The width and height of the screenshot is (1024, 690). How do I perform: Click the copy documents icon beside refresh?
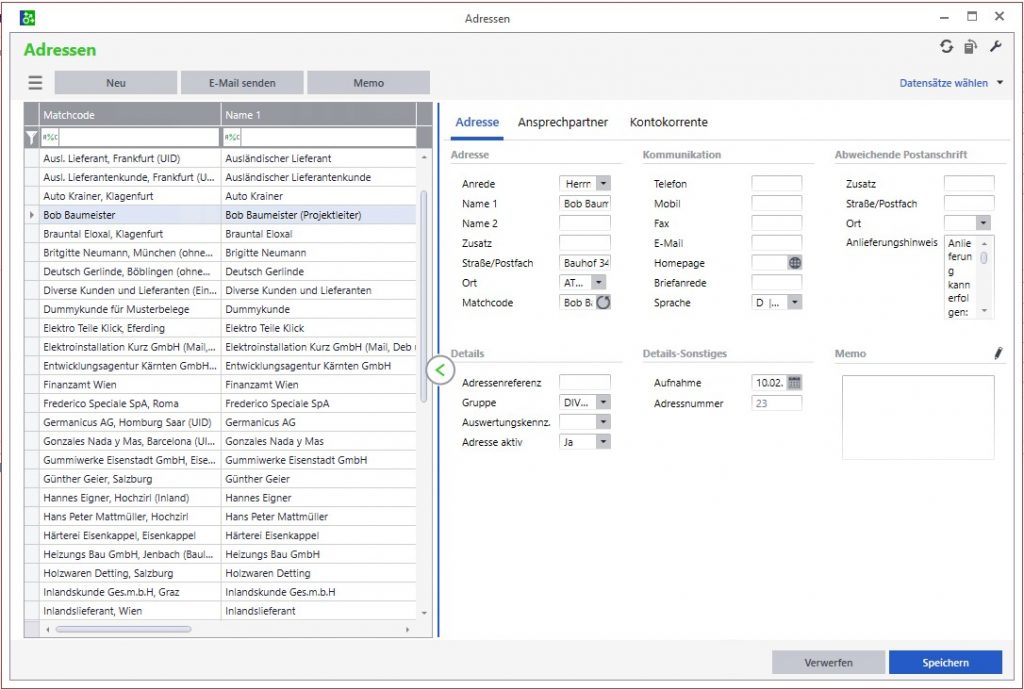970,47
